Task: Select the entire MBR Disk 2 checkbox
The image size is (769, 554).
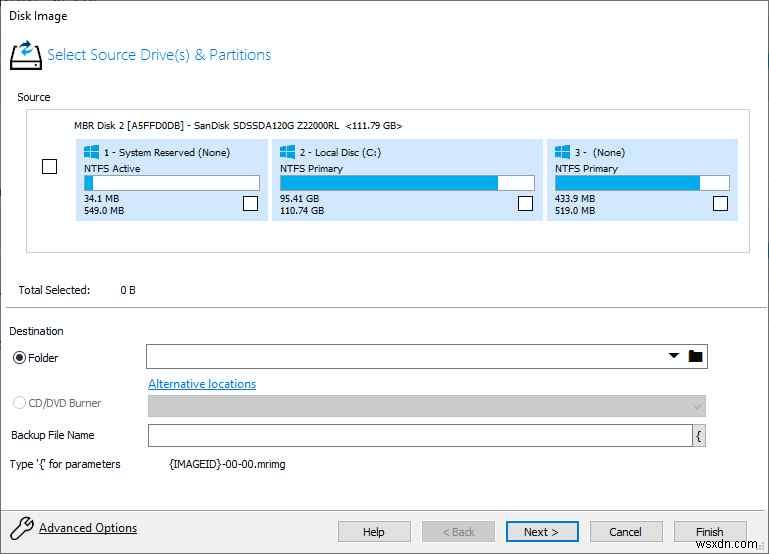Action: [x=49, y=167]
